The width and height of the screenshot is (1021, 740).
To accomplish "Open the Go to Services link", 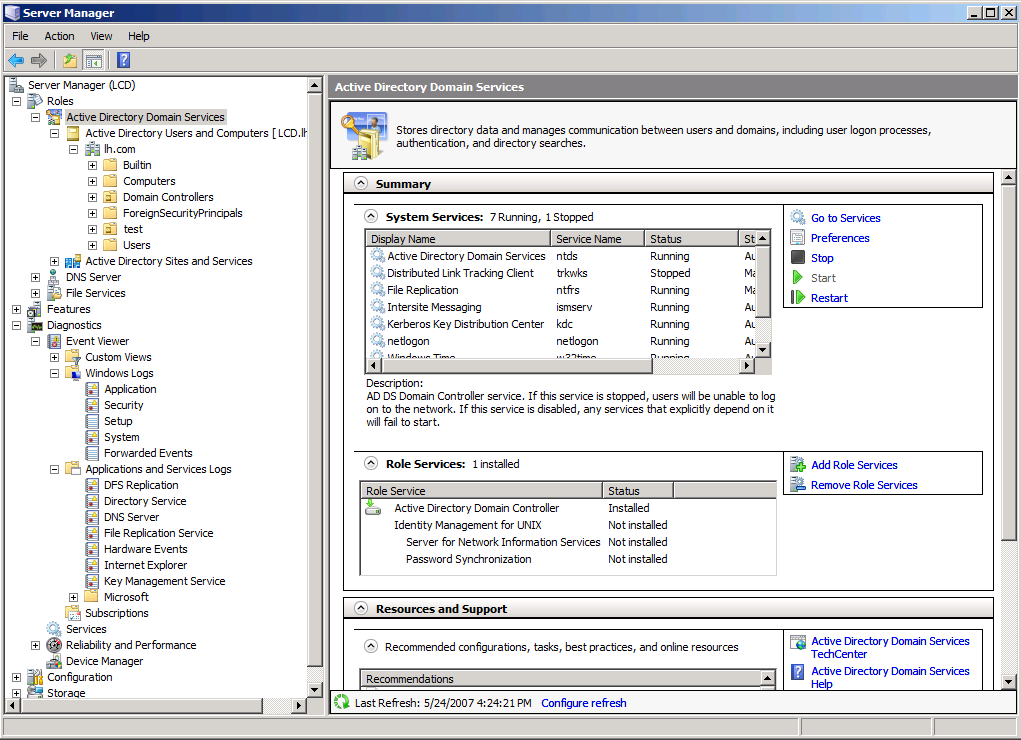I will coord(845,218).
